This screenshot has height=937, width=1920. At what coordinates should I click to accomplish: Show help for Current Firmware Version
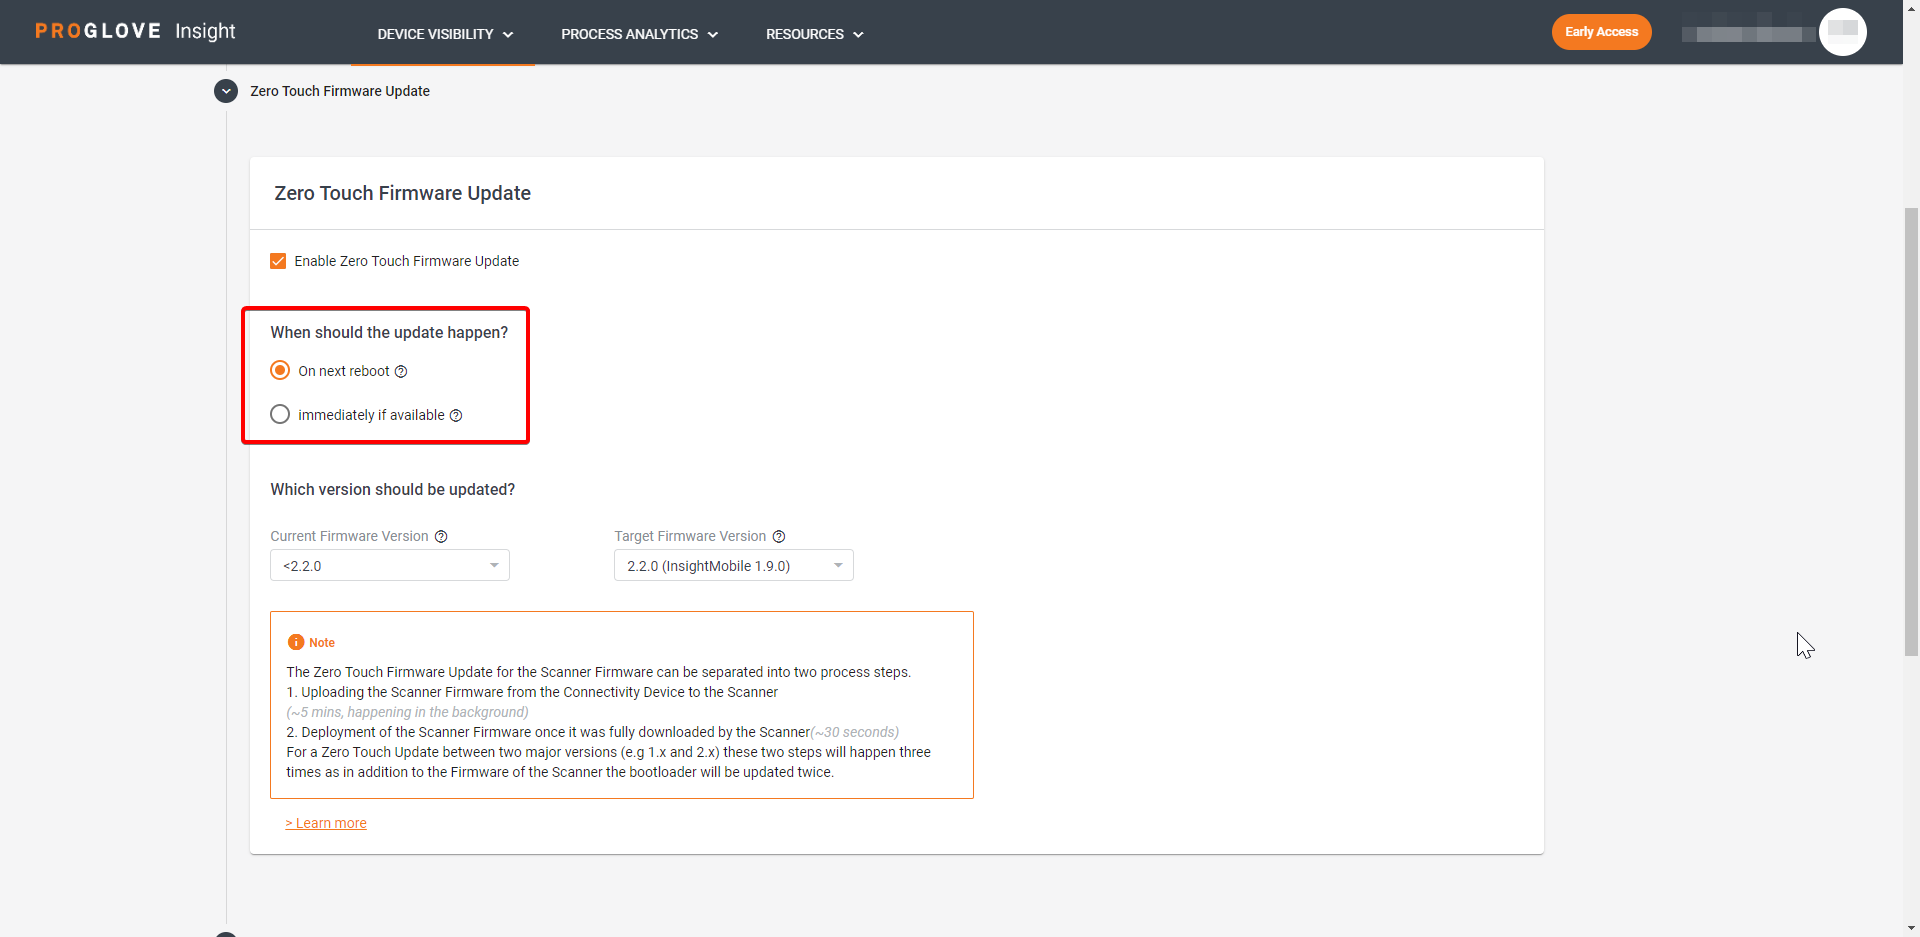(x=441, y=537)
